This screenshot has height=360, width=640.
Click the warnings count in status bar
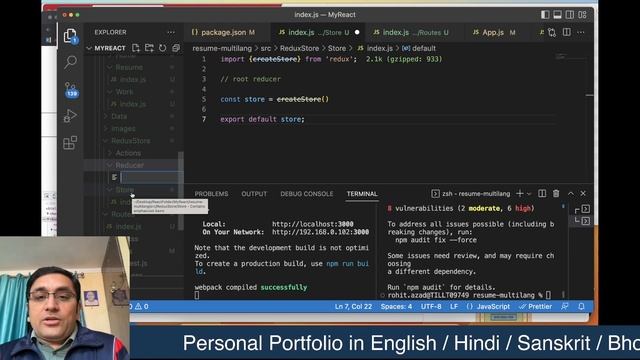tap(142, 307)
